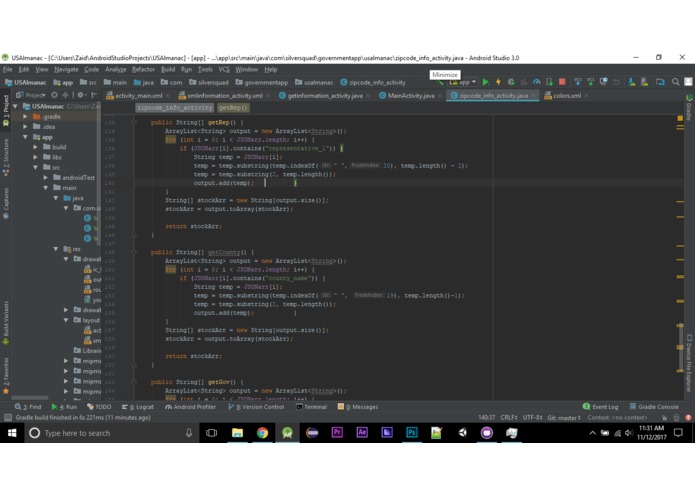Select the getRep() method breadcrumb
Image resolution: width=695 pixels, height=494 pixels.
(233, 108)
